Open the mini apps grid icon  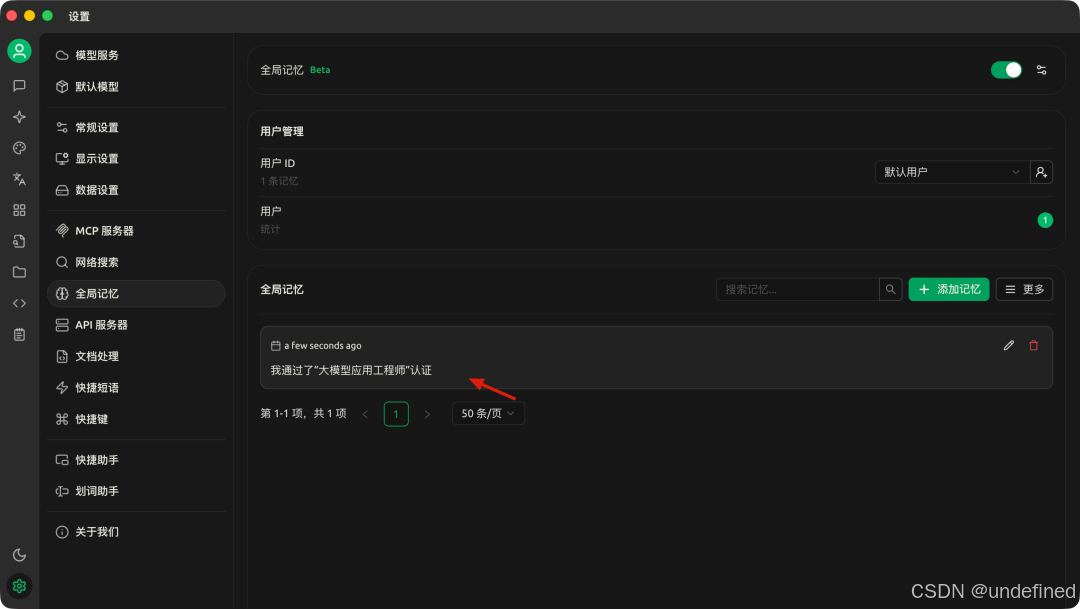[x=19, y=210]
